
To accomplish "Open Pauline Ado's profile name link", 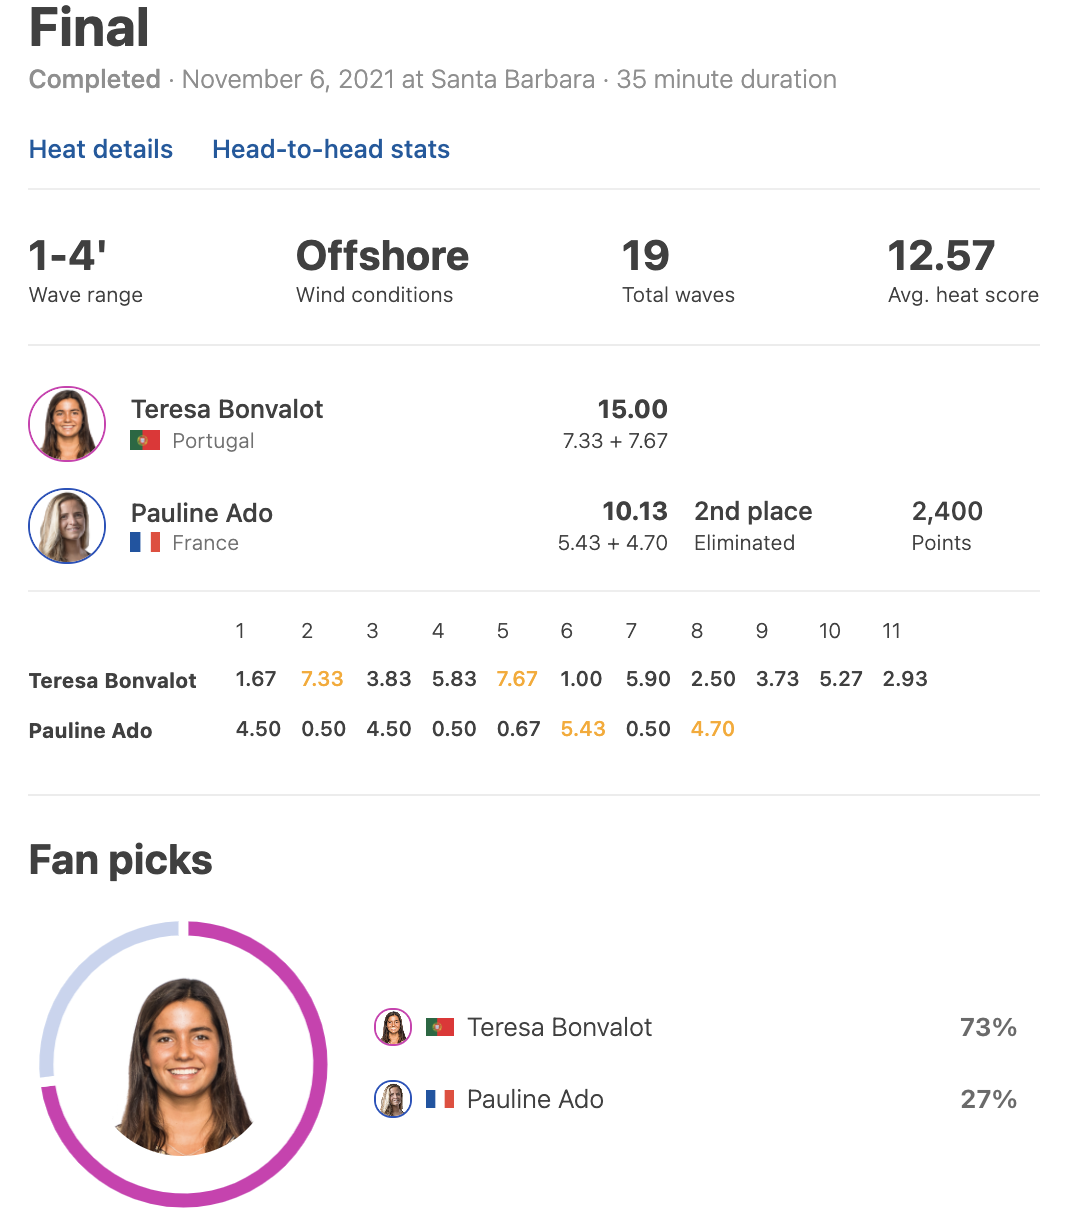I will [202, 513].
